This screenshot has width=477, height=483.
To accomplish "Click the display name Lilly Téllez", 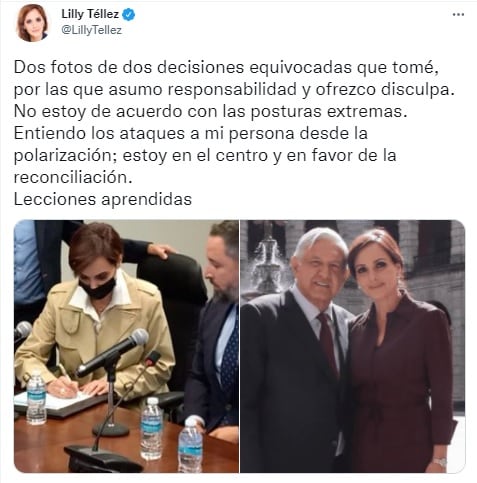I will pos(90,14).
